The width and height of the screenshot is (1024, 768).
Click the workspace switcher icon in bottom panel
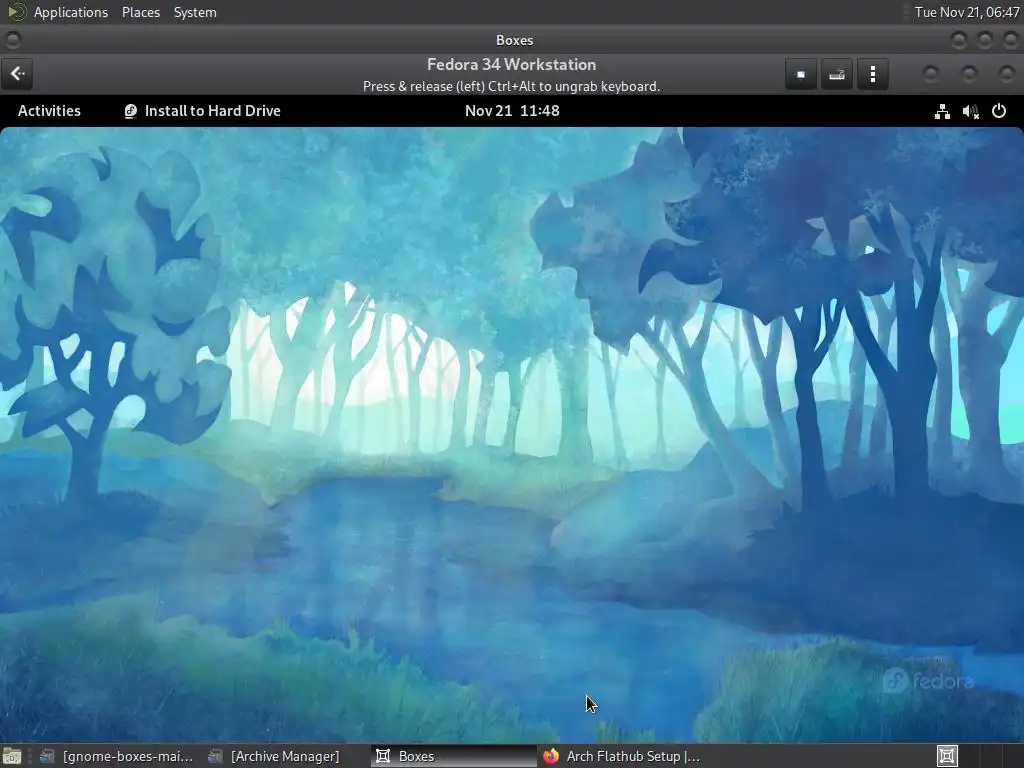tap(947, 756)
